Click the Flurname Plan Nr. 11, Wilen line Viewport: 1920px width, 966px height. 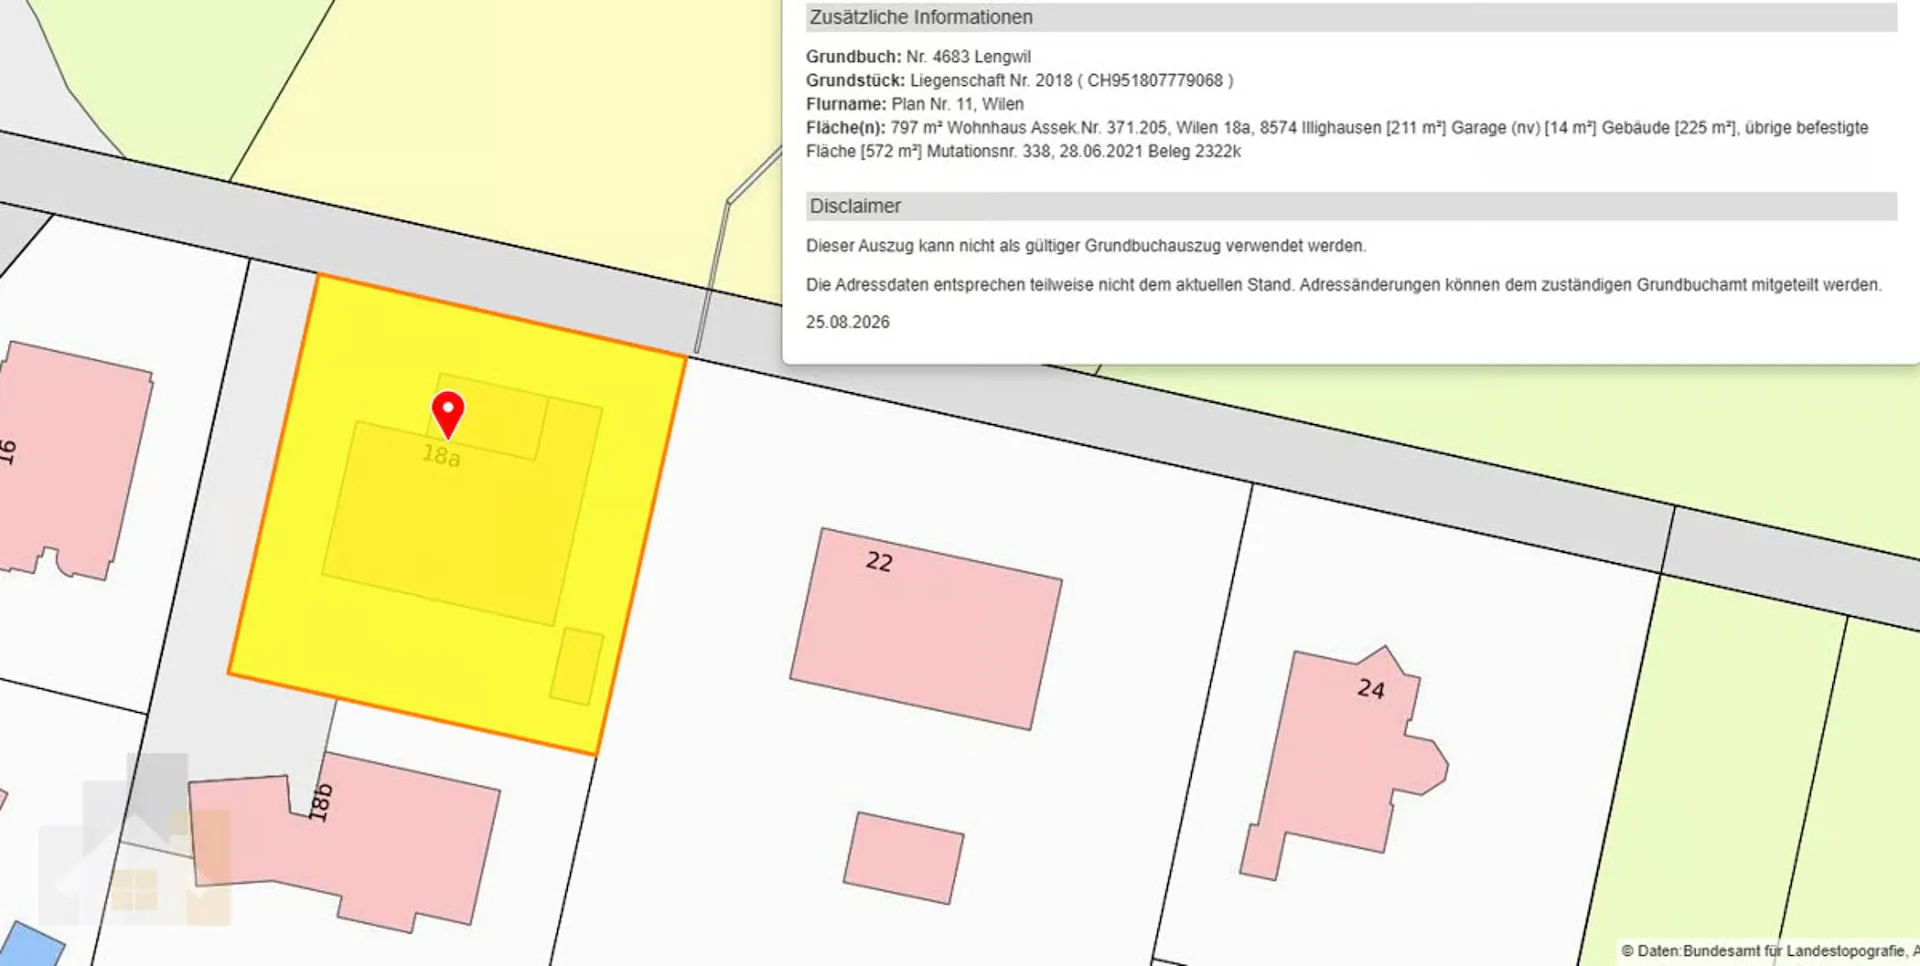[x=915, y=104]
